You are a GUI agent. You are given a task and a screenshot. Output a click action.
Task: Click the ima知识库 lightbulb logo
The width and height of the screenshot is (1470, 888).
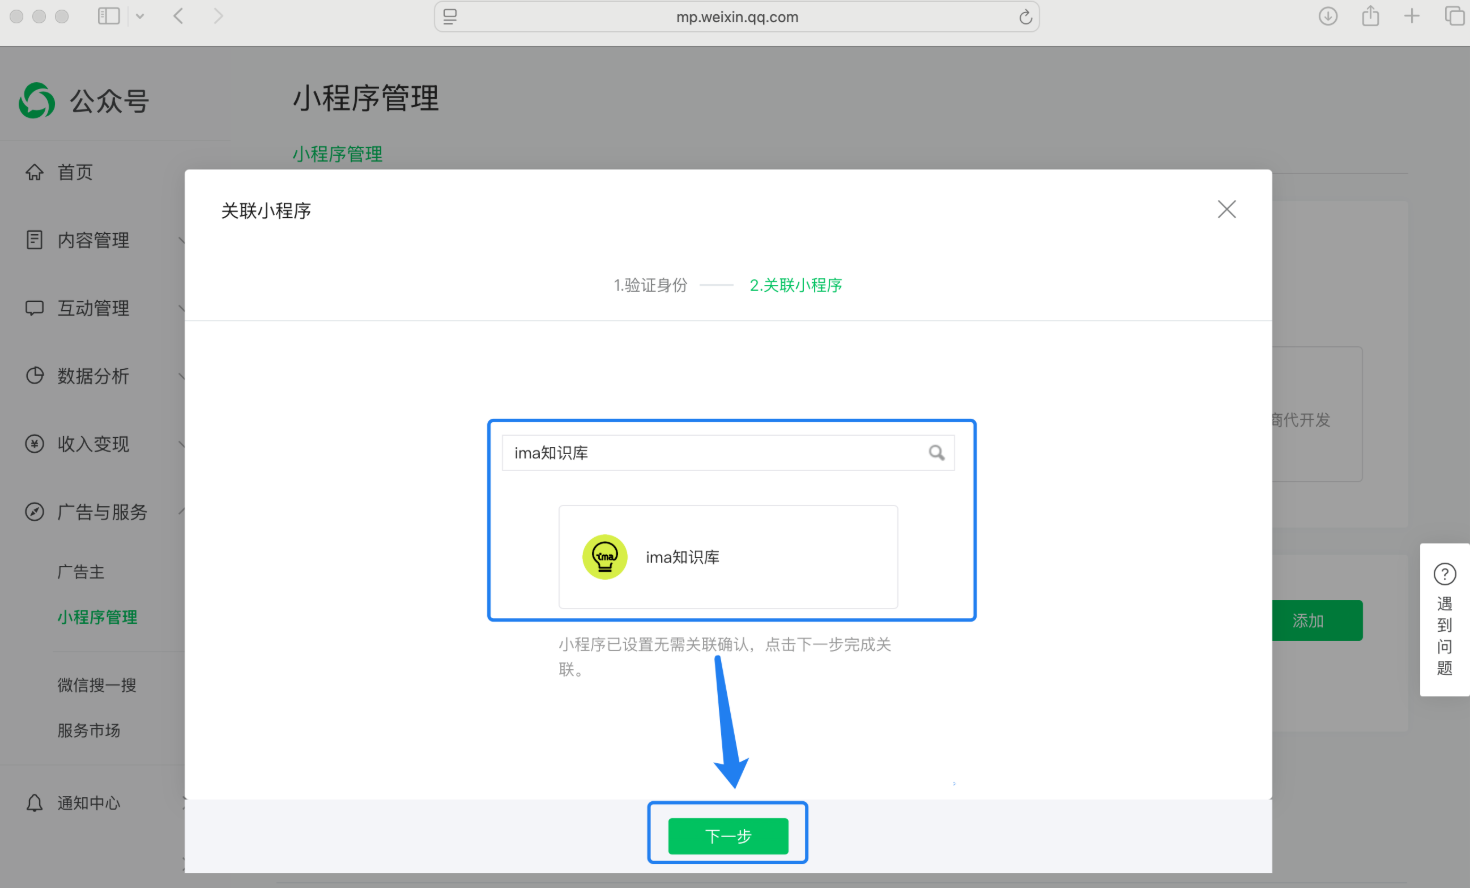[x=605, y=557]
